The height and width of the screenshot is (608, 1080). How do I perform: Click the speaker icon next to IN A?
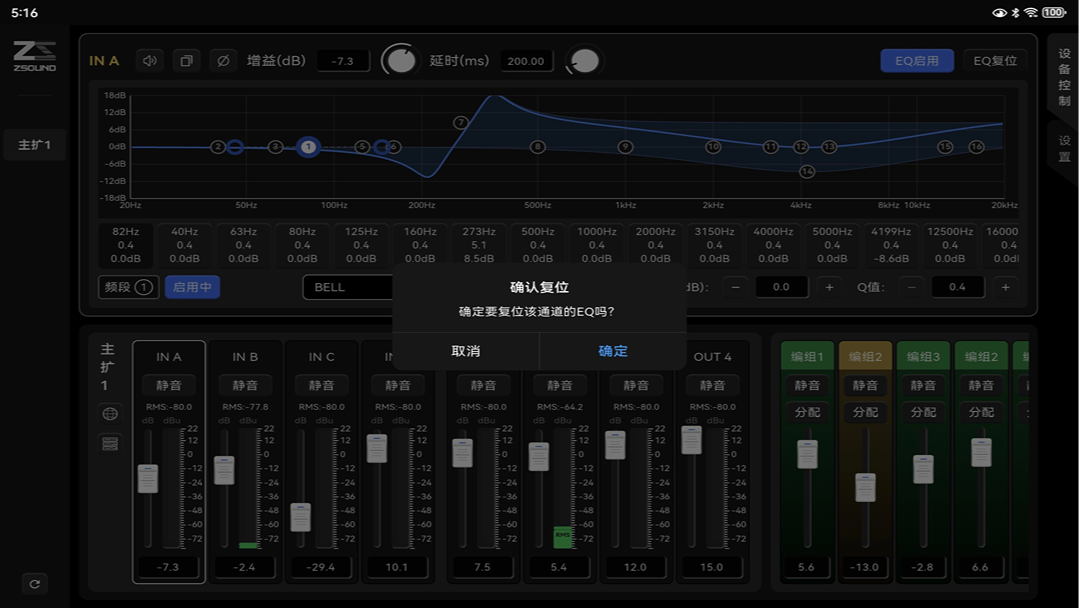tap(150, 60)
